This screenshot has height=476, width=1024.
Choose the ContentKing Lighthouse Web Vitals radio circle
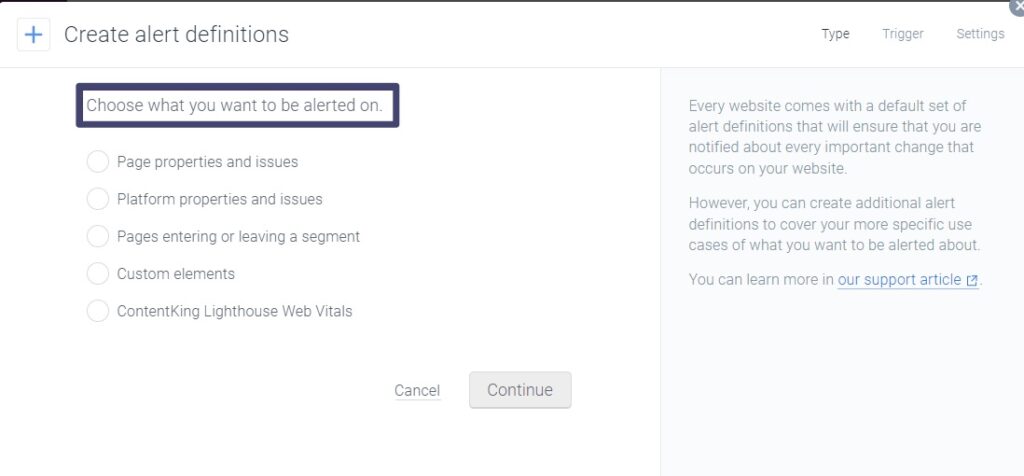coord(97,311)
